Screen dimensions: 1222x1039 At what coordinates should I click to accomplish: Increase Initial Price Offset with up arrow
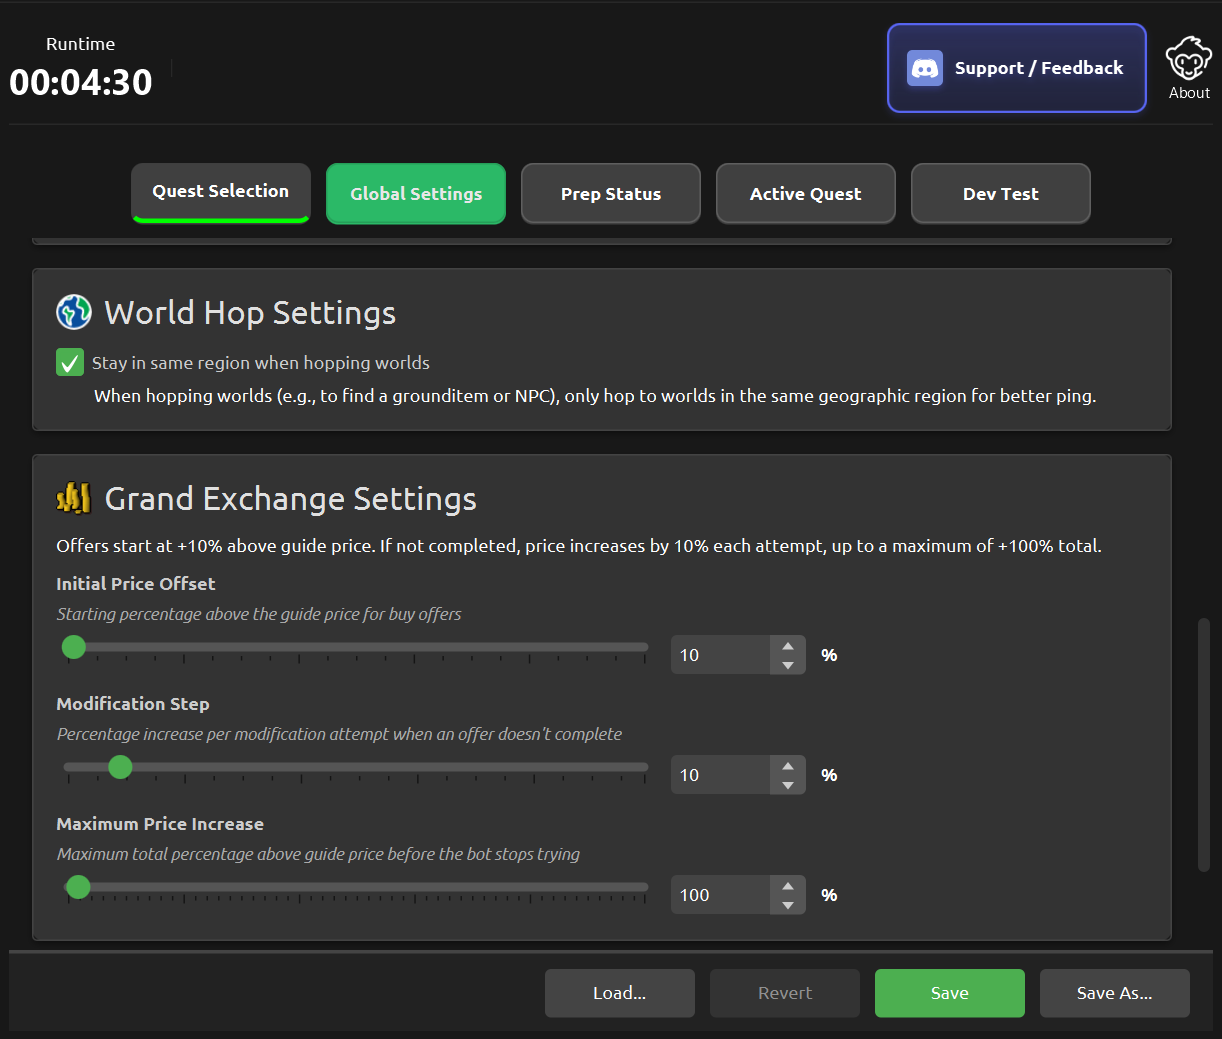(788, 646)
